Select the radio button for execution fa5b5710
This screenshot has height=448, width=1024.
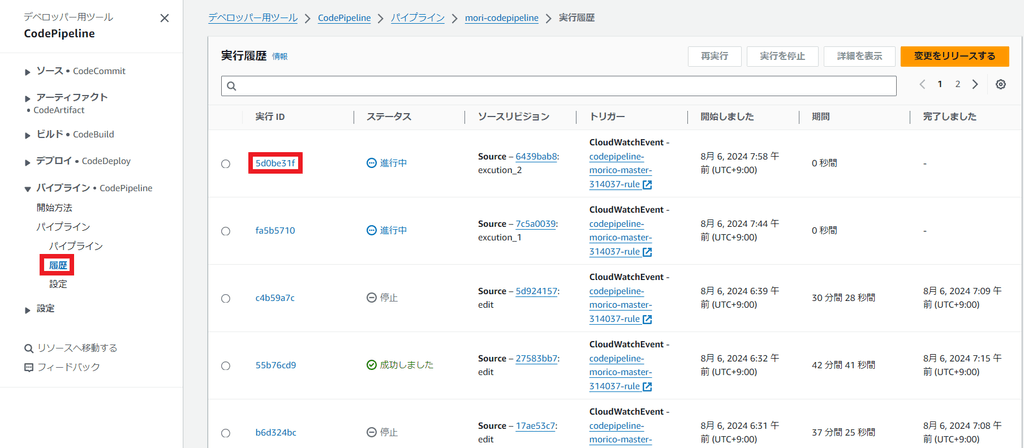pyautogui.click(x=225, y=231)
